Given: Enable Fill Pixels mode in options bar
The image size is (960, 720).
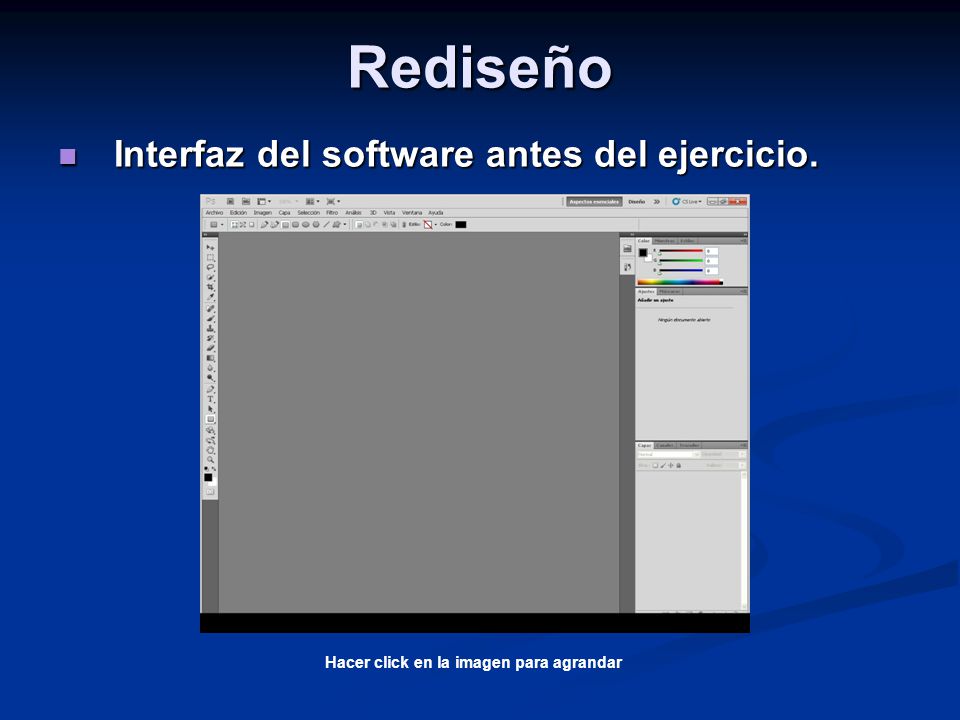Looking at the screenshot, I should click(251, 225).
